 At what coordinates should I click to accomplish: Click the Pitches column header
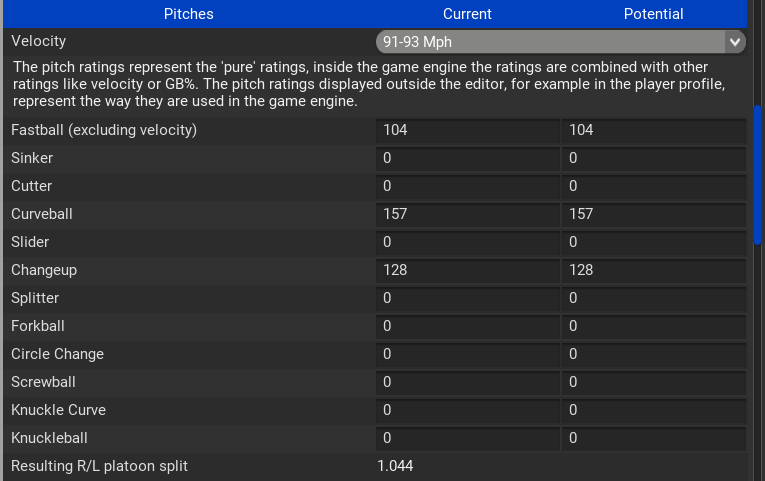(188, 14)
